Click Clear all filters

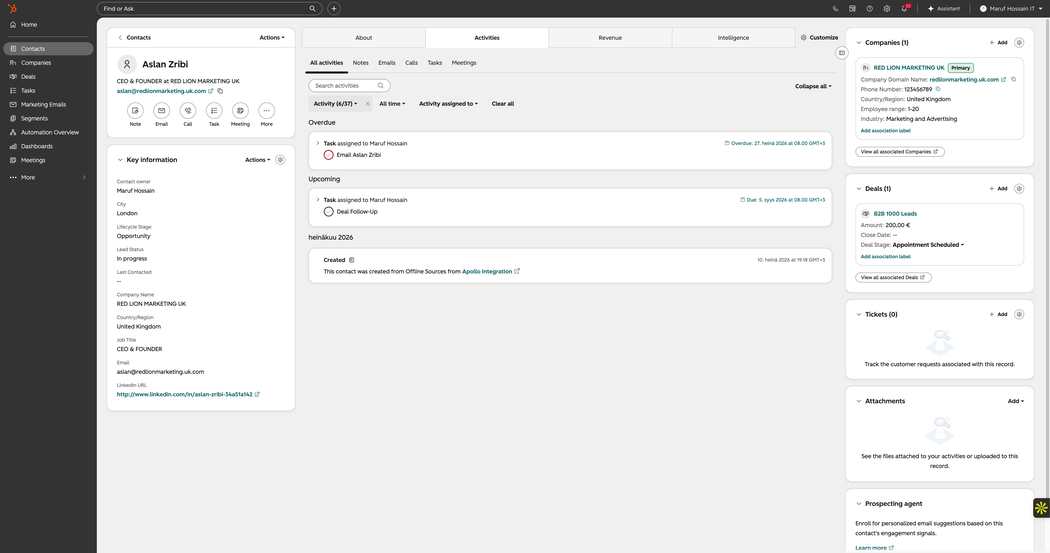click(x=503, y=104)
